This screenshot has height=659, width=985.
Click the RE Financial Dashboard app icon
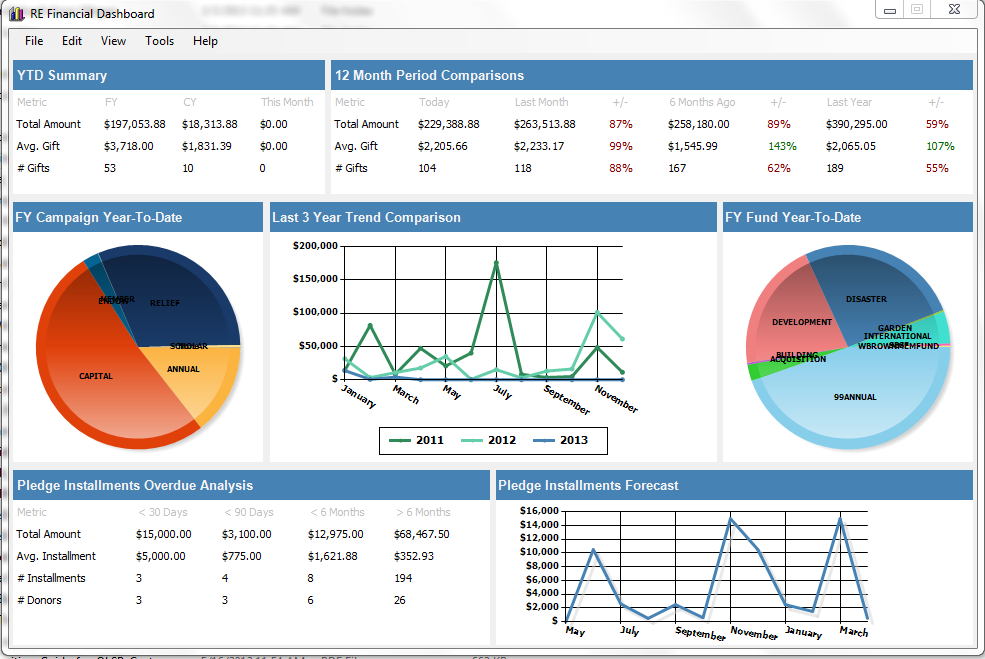click(16, 13)
